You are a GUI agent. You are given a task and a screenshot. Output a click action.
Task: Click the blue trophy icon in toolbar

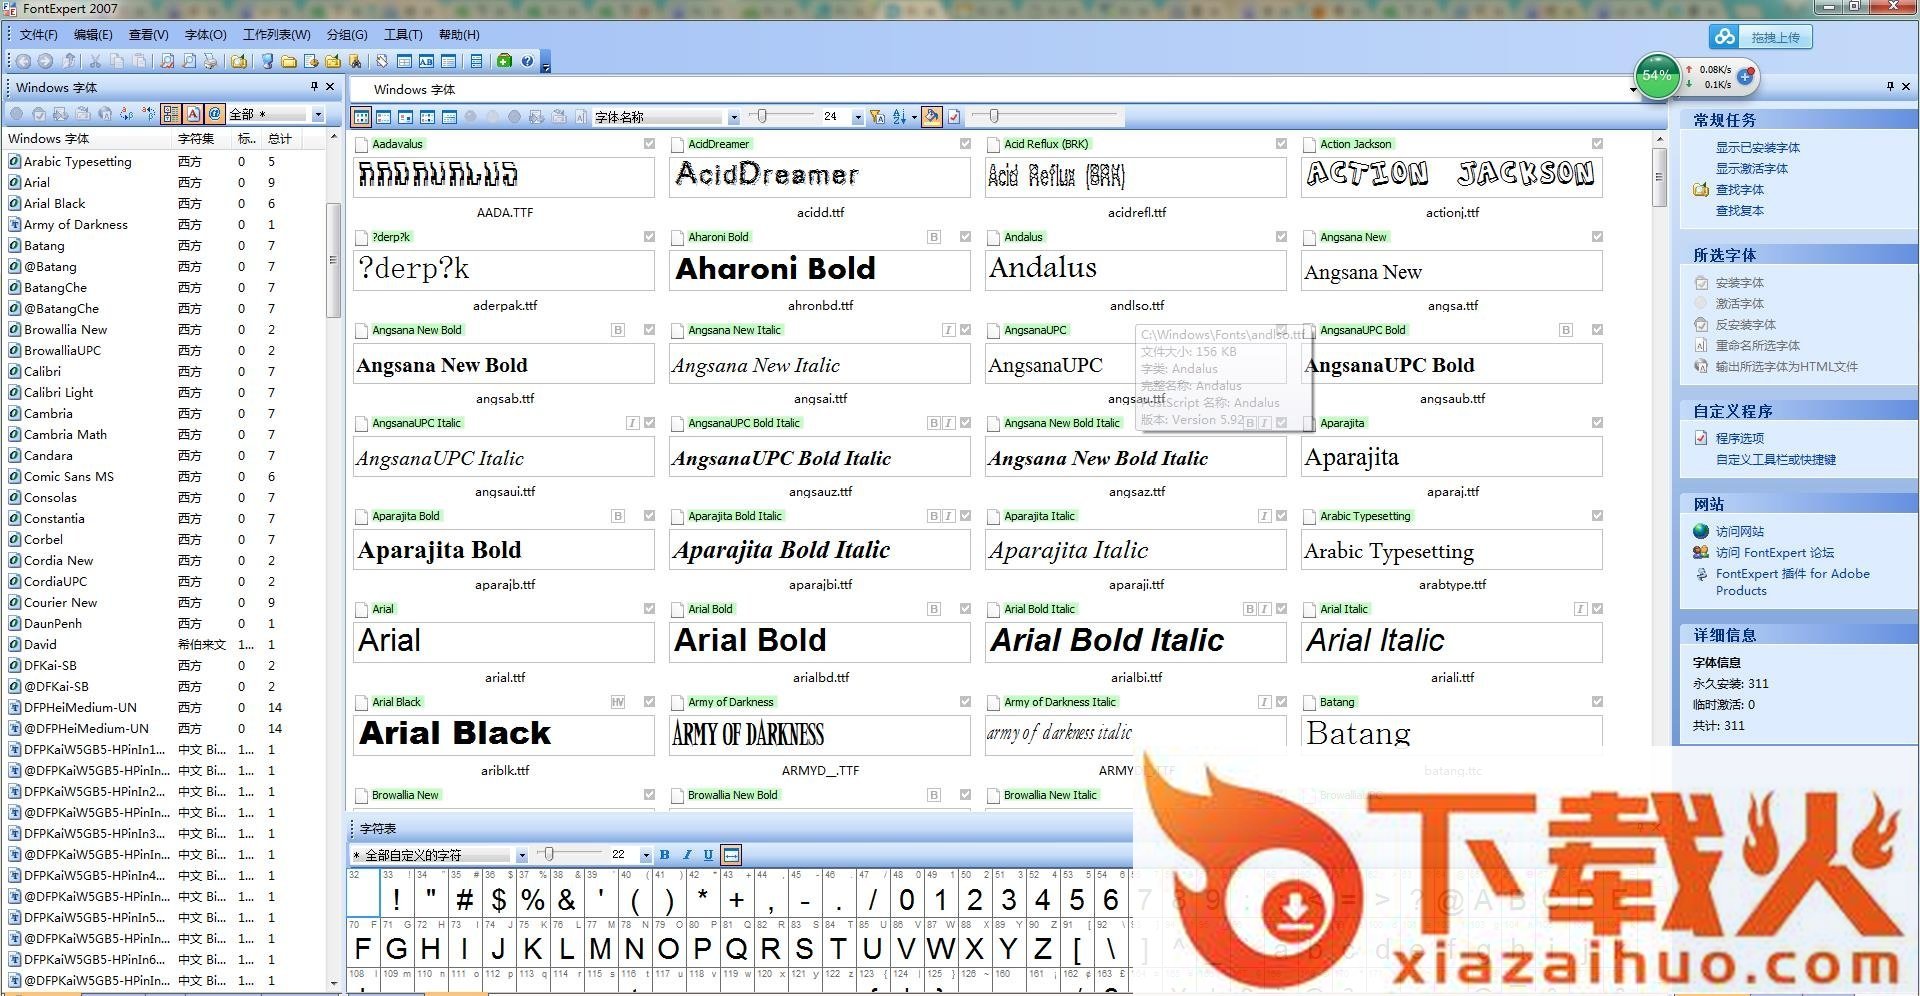[x=267, y=61]
